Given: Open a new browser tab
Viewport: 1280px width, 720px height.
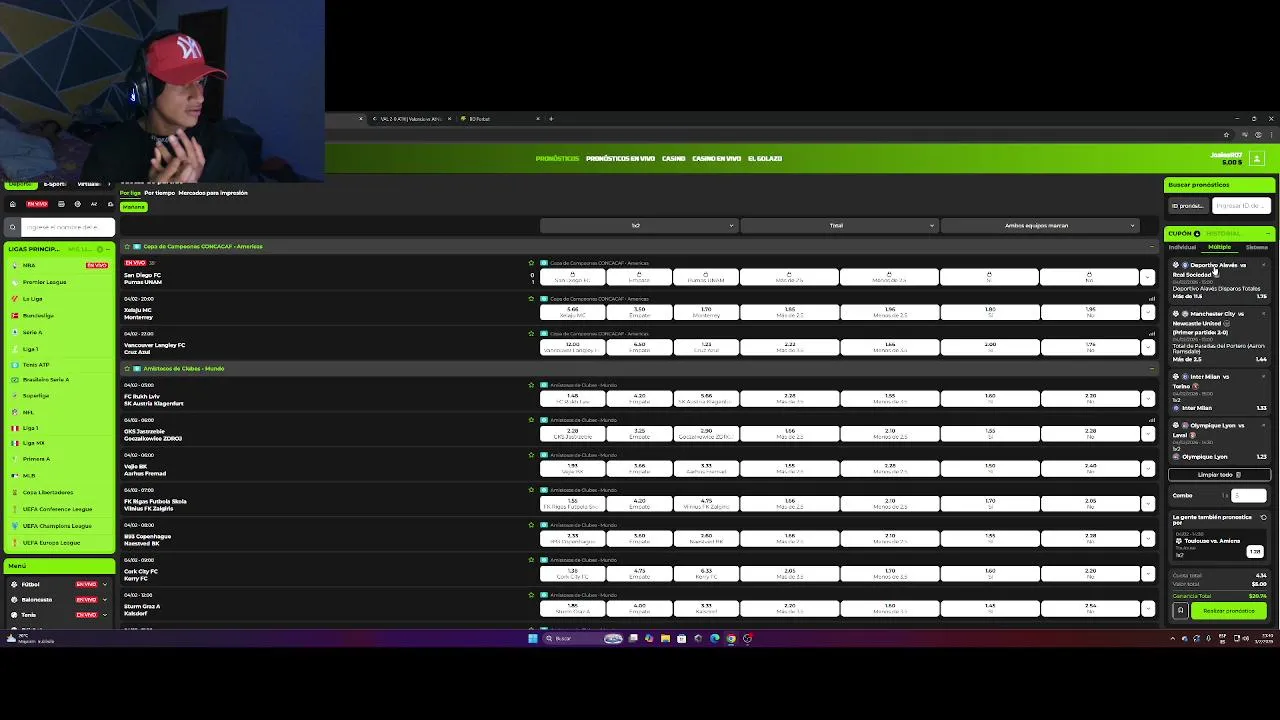Looking at the screenshot, I should 550,119.
